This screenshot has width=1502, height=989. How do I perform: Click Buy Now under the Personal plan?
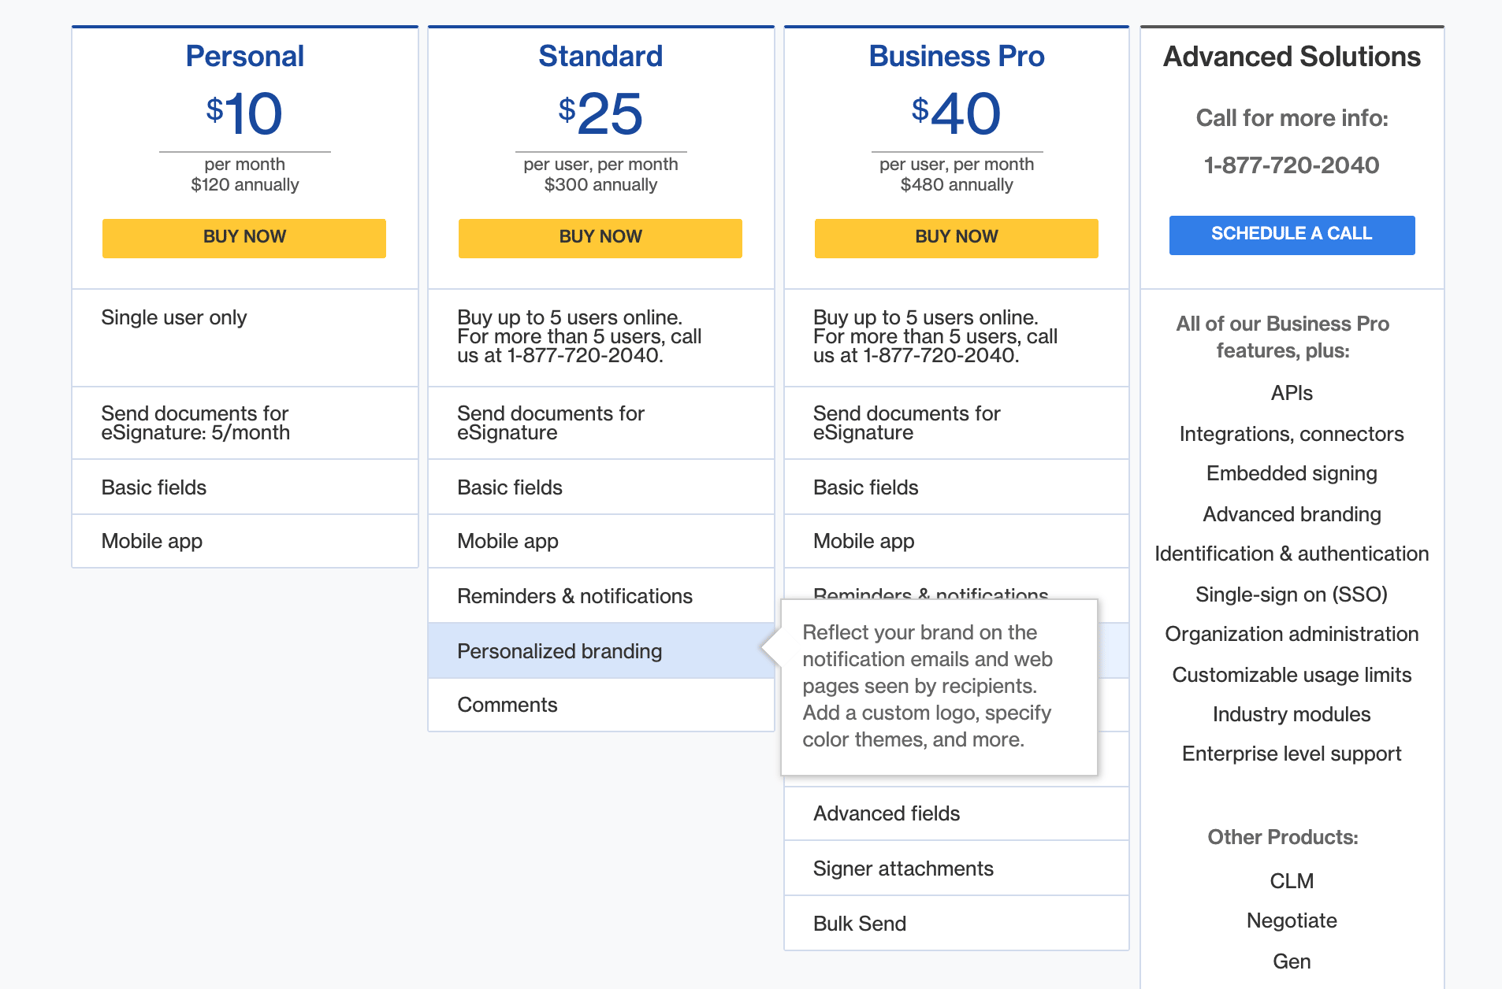pos(243,238)
